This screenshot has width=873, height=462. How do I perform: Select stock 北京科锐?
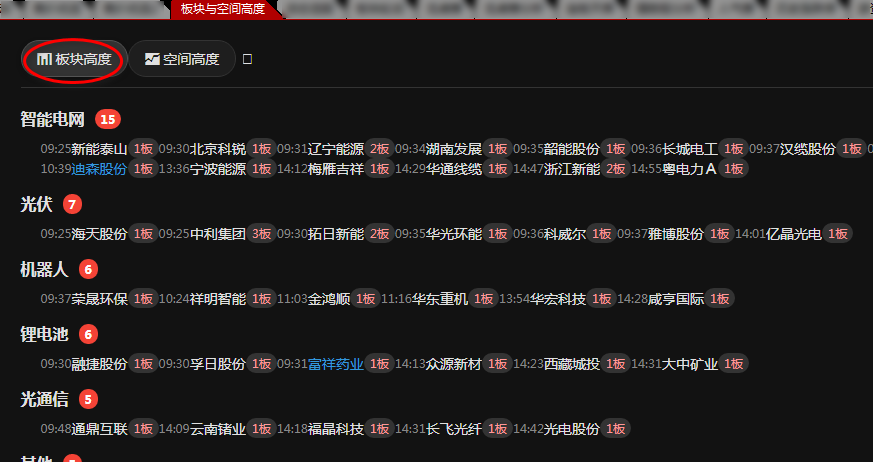click(218, 149)
